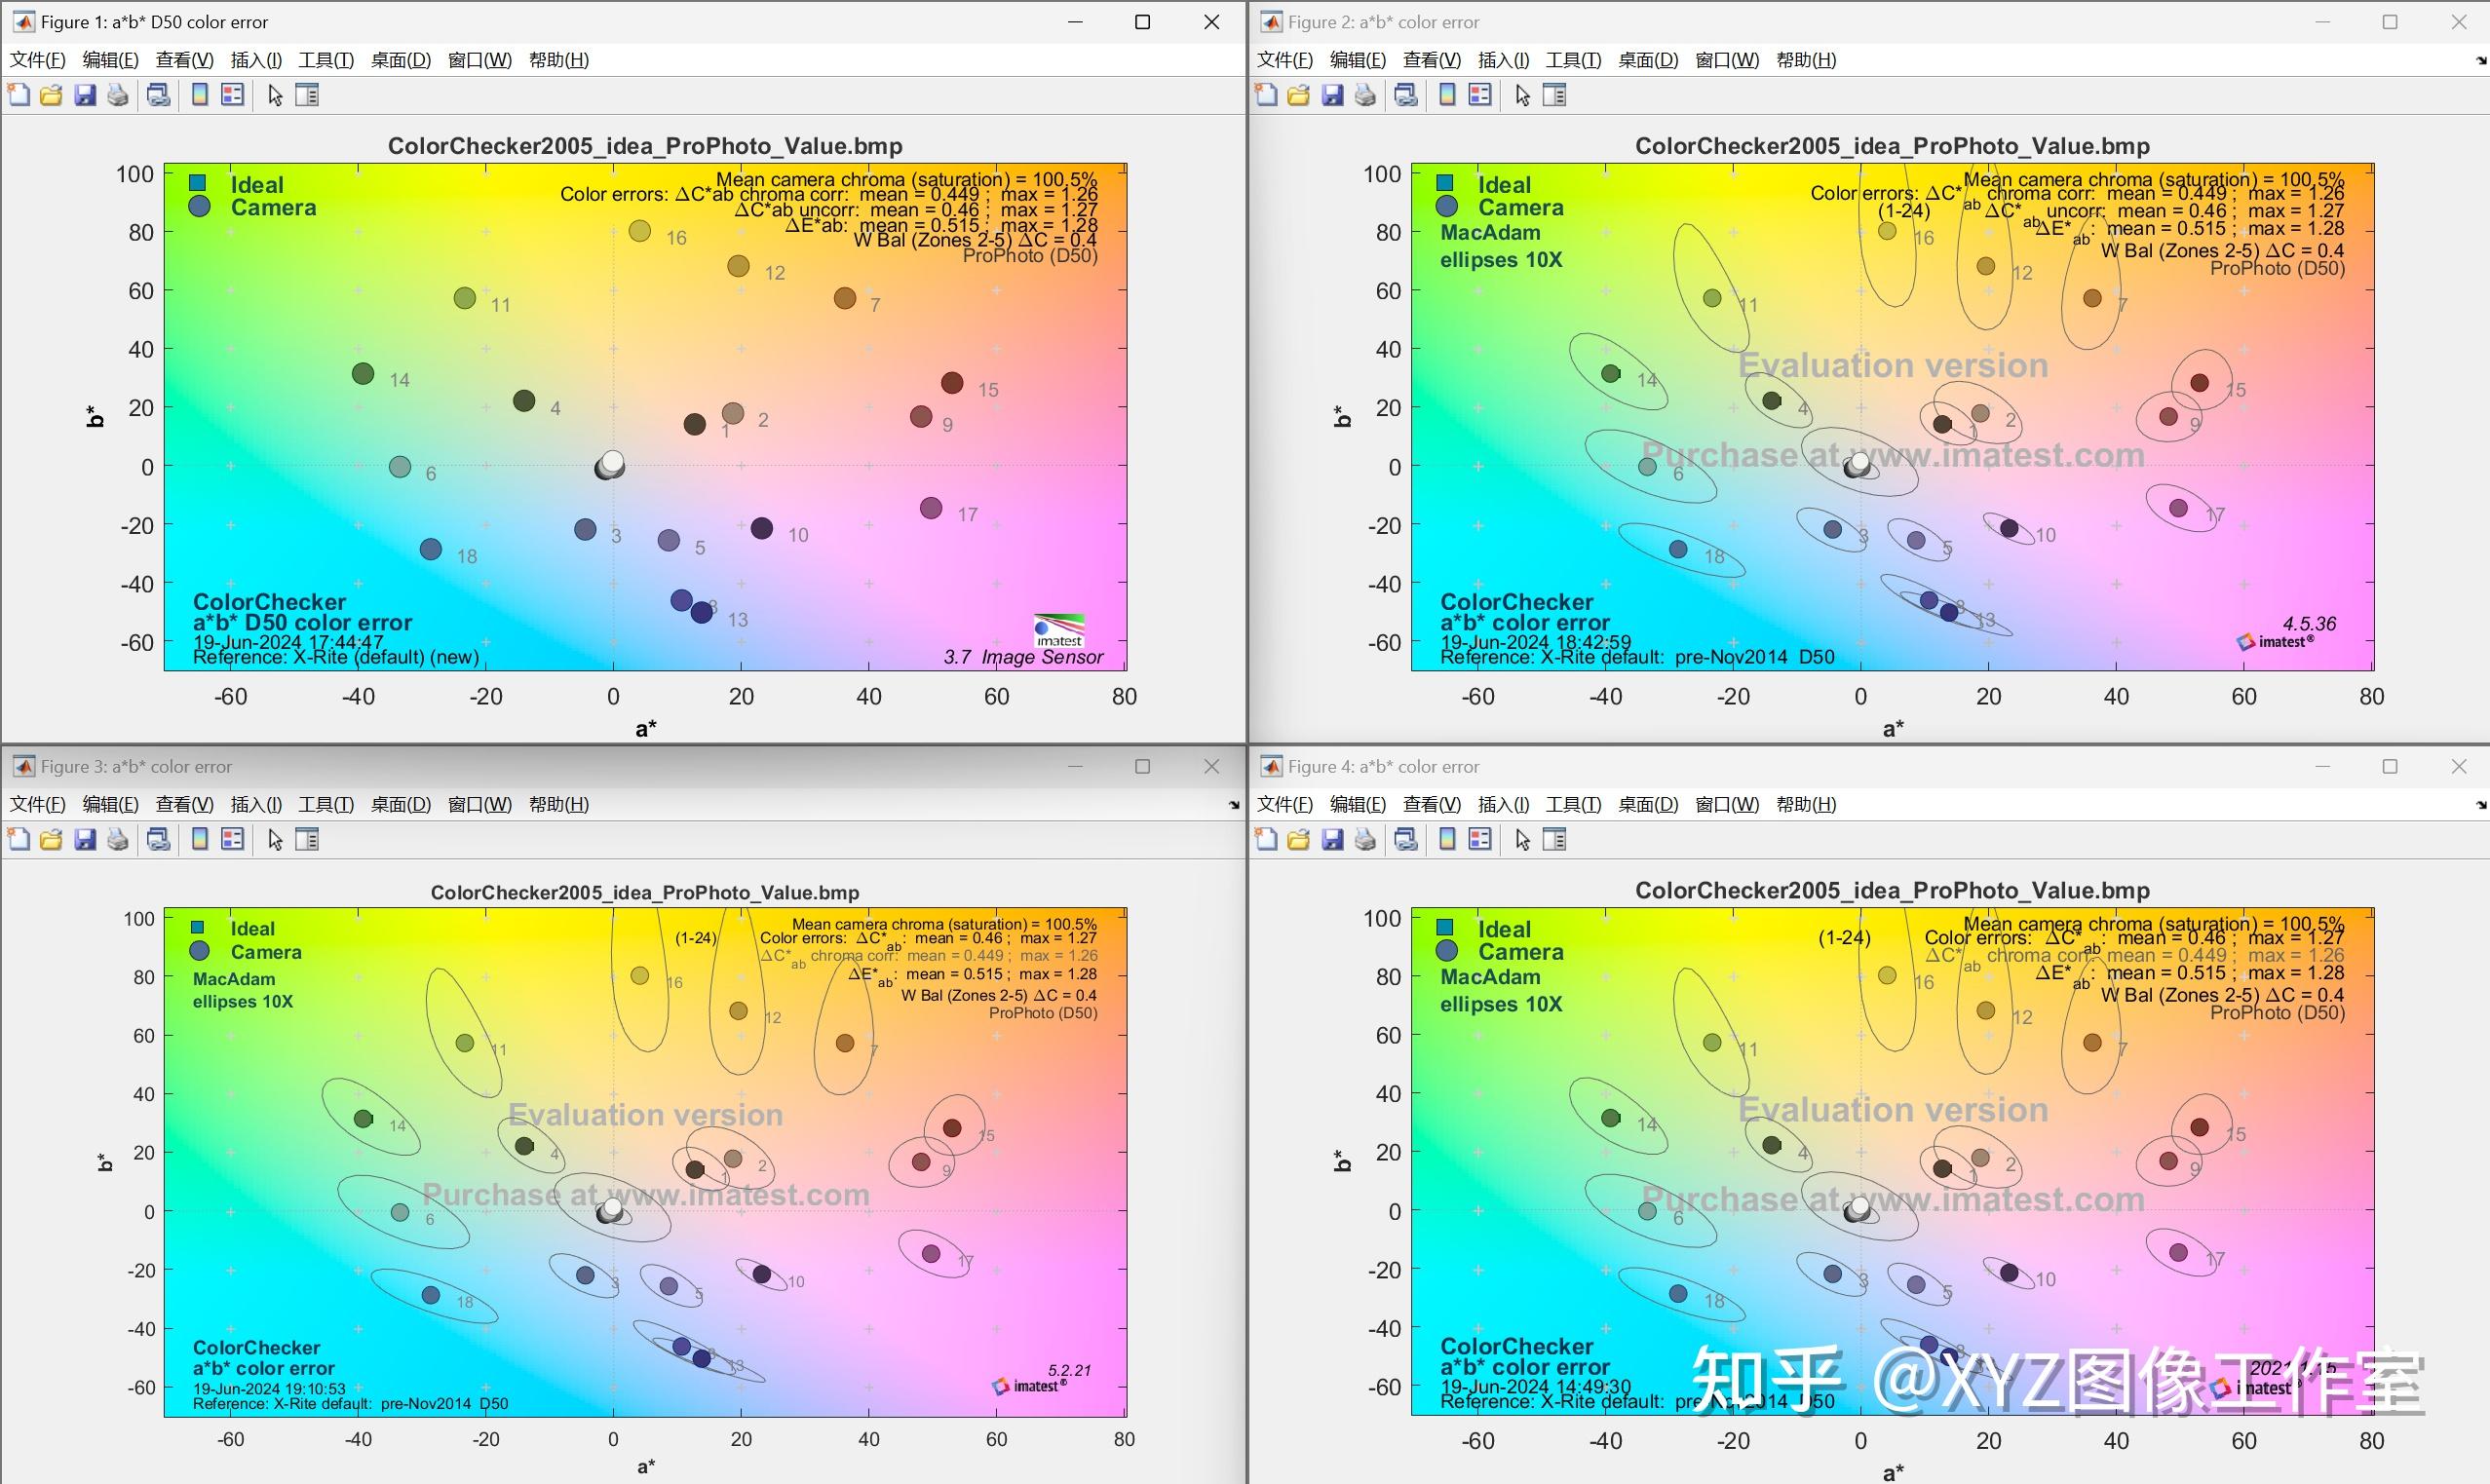This screenshot has height=1484, width=2490.
Task: Insert a legend in Figure 3
Action: [232, 839]
